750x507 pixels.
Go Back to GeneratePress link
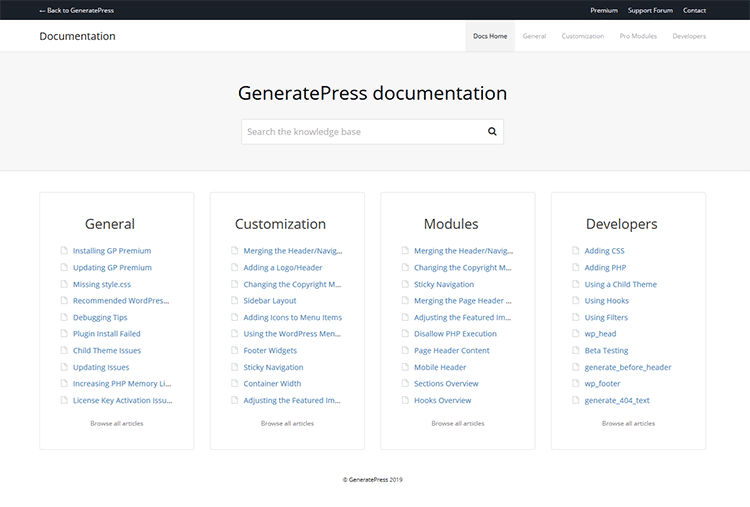point(77,11)
